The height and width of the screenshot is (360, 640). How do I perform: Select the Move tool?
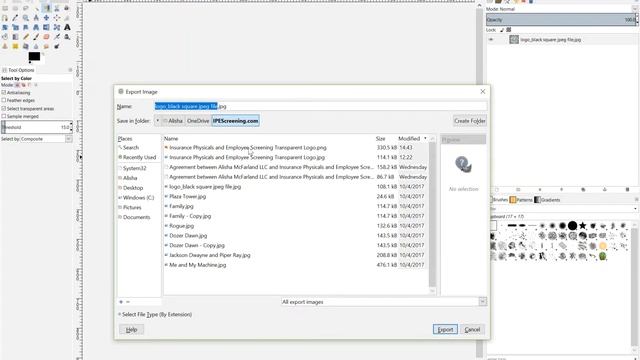coord(46,18)
